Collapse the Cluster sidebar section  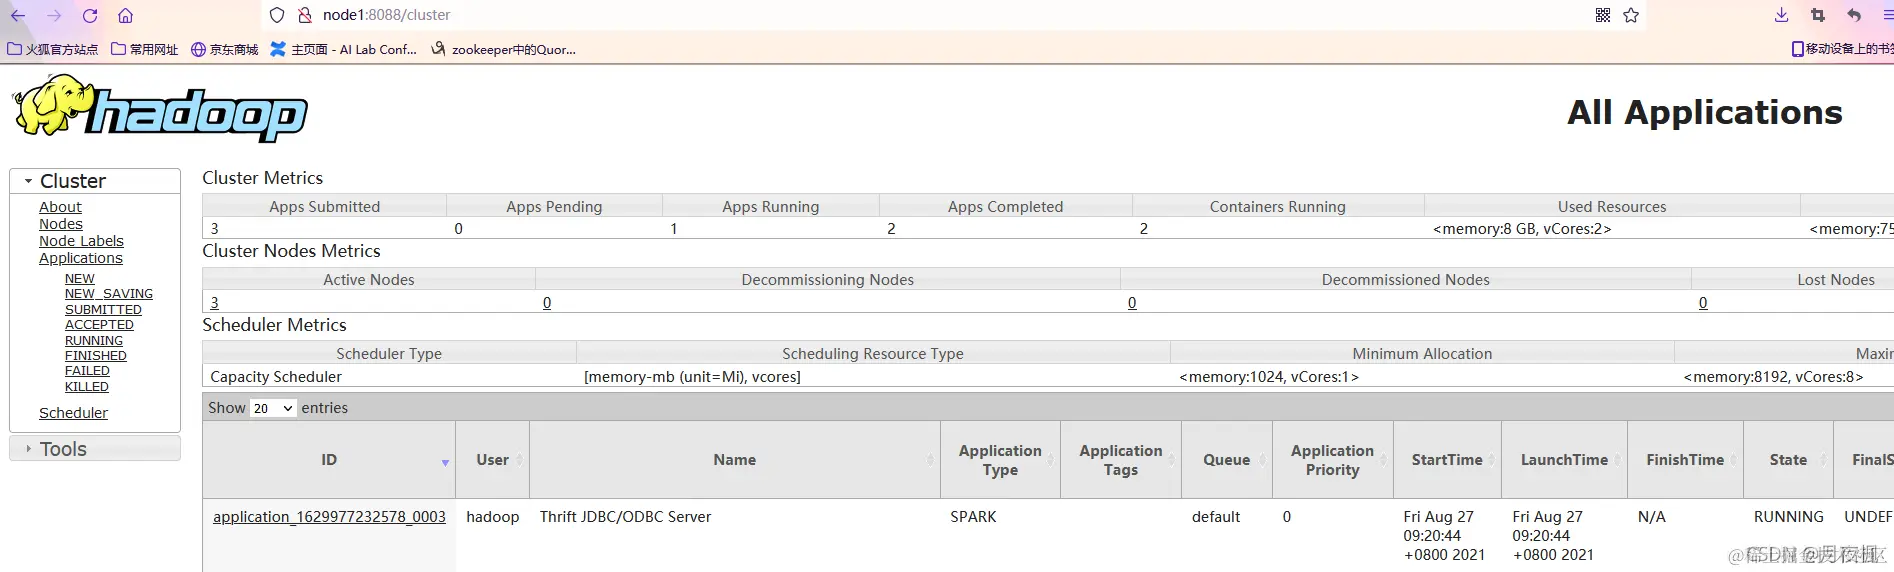point(95,181)
